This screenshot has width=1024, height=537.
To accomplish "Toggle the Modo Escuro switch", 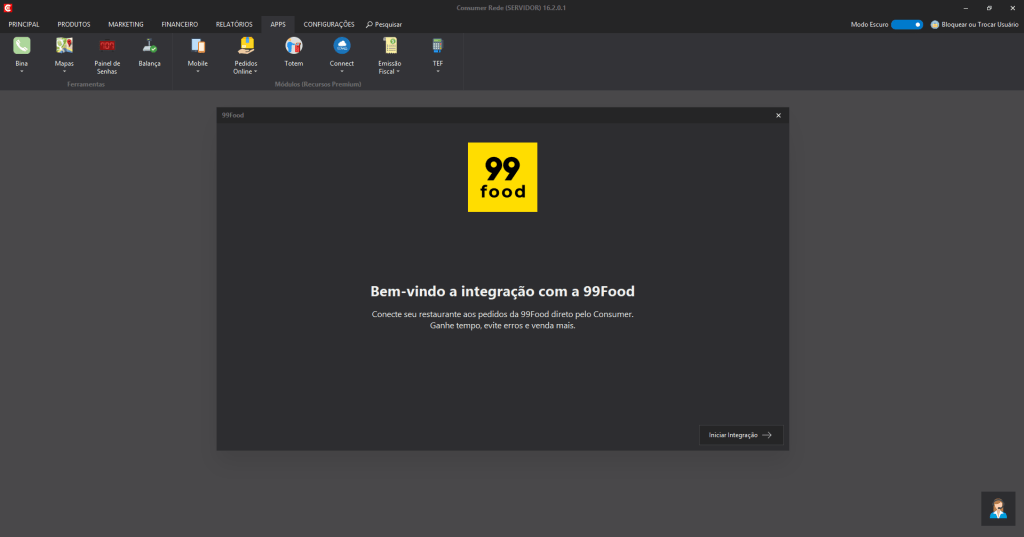I will click(x=906, y=24).
